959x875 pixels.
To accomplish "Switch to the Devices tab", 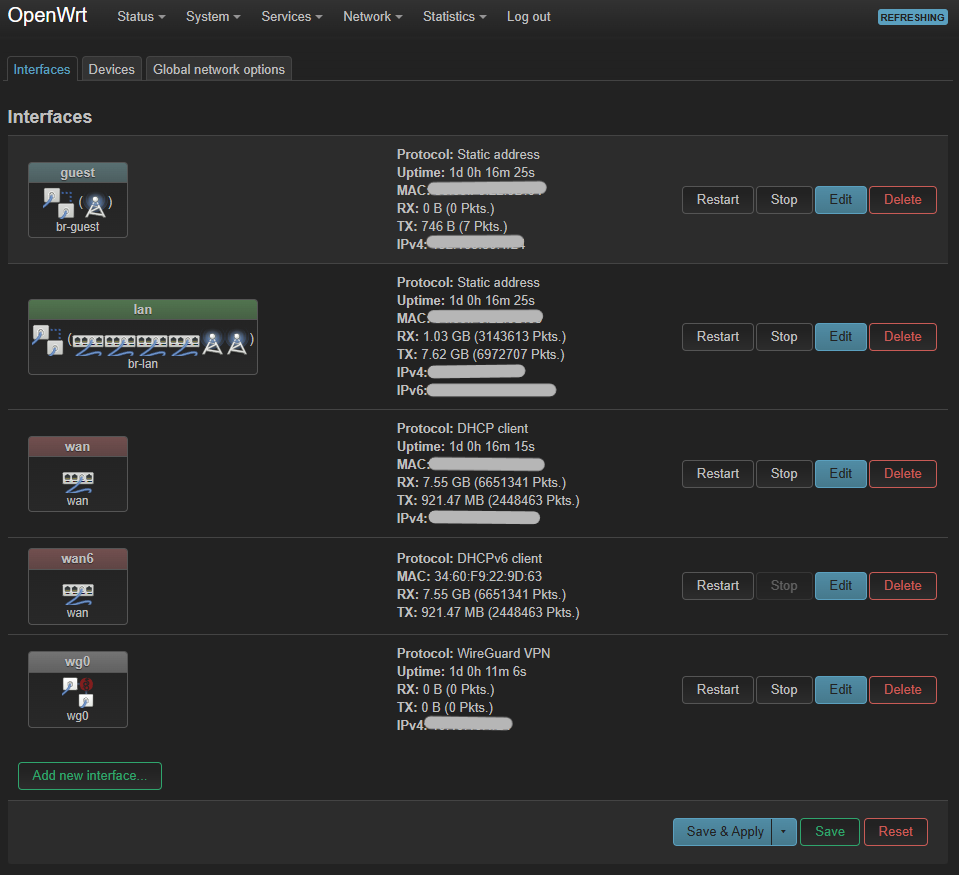I will pos(111,68).
